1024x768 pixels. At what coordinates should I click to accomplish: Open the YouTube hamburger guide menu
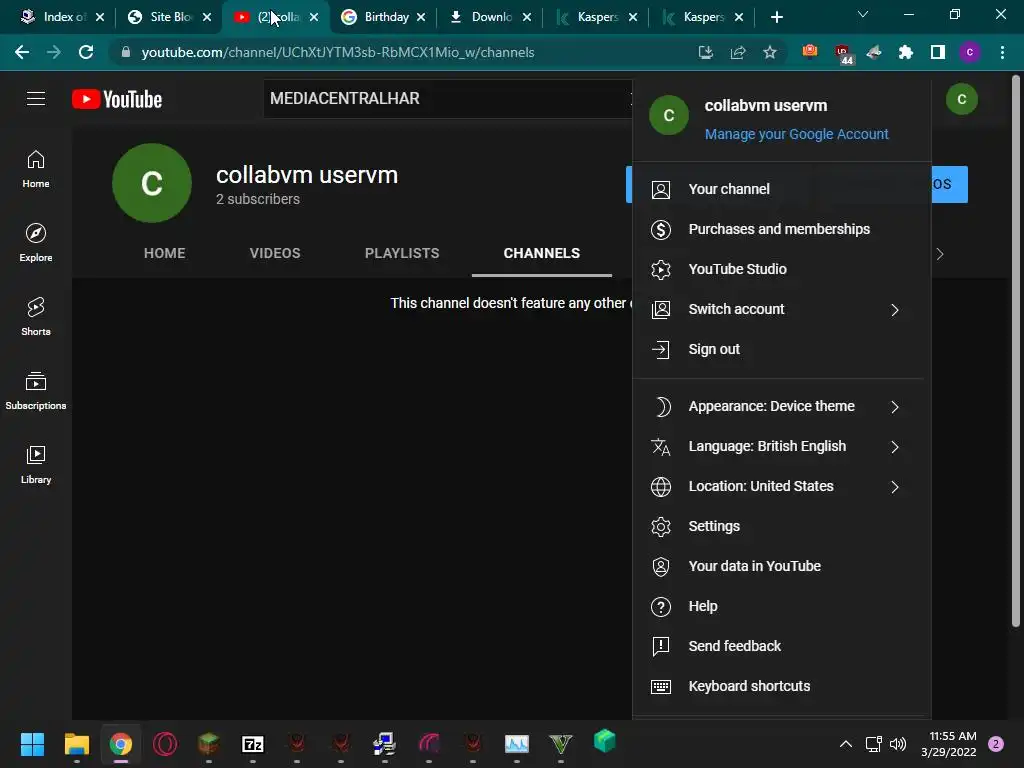[36, 99]
